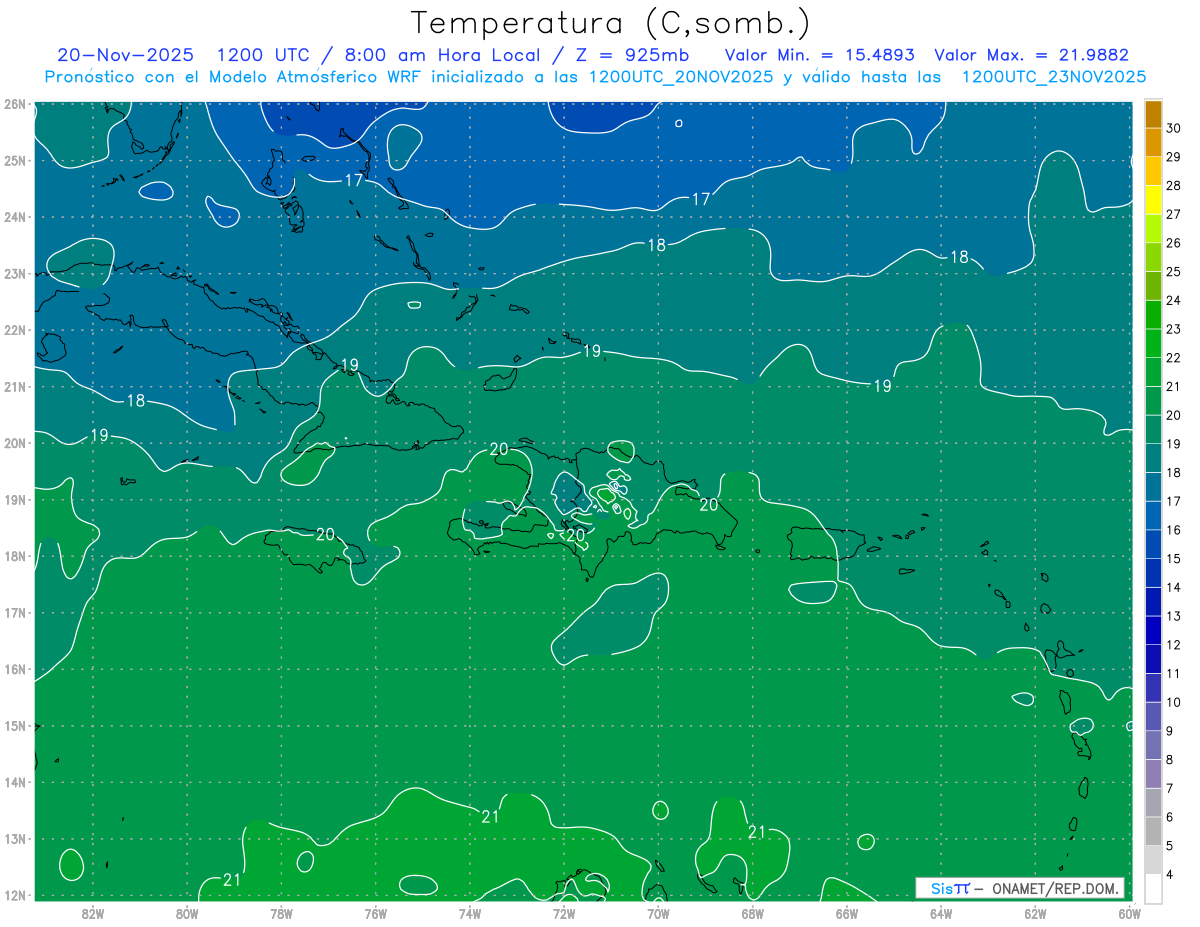Click the valid-until time '1200UTC_23NOV2025'
This screenshot has height=927, width=1200.
tap(1053, 77)
